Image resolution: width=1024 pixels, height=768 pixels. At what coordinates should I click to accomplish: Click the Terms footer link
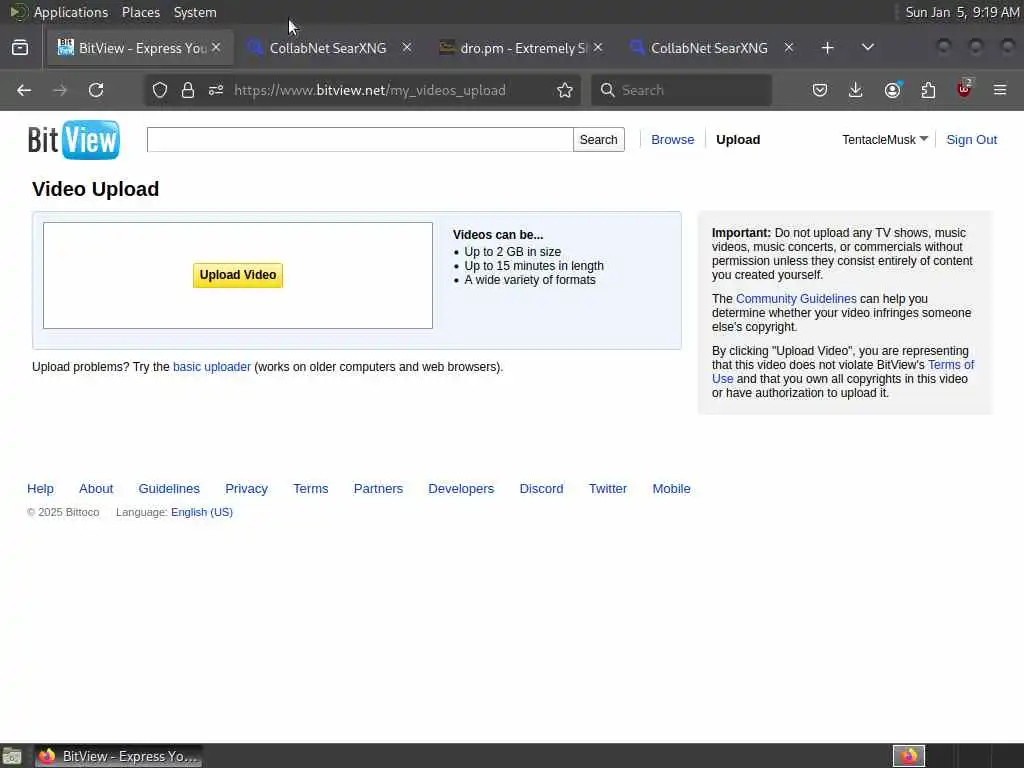(x=311, y=488)
